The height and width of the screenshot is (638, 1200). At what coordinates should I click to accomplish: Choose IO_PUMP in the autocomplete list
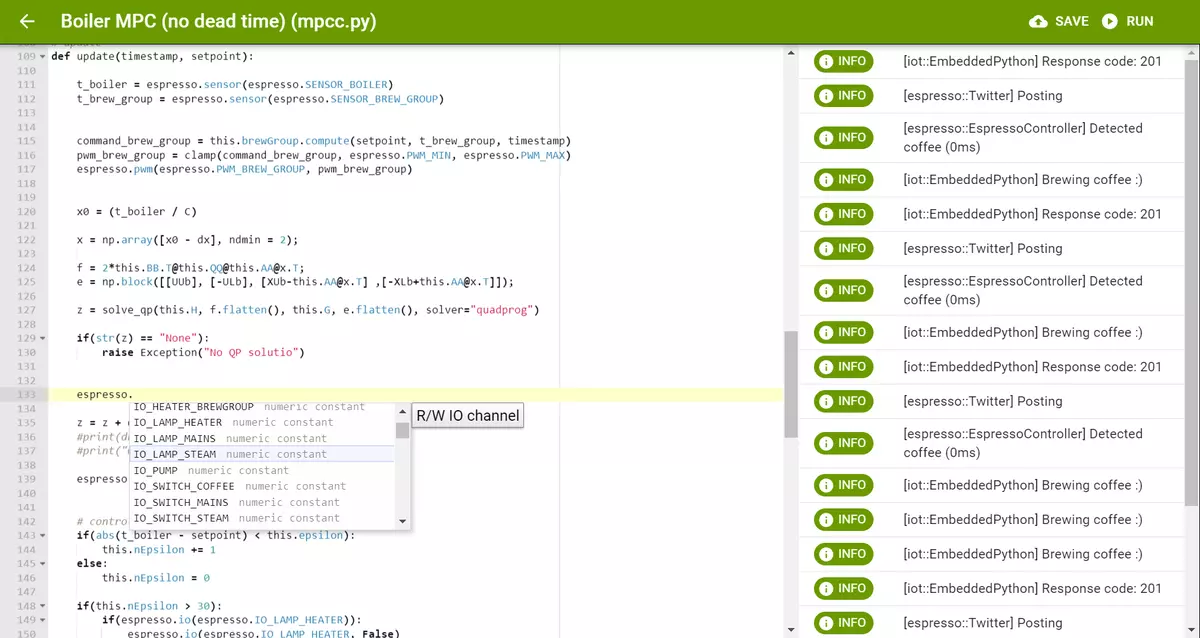[160, 470]
